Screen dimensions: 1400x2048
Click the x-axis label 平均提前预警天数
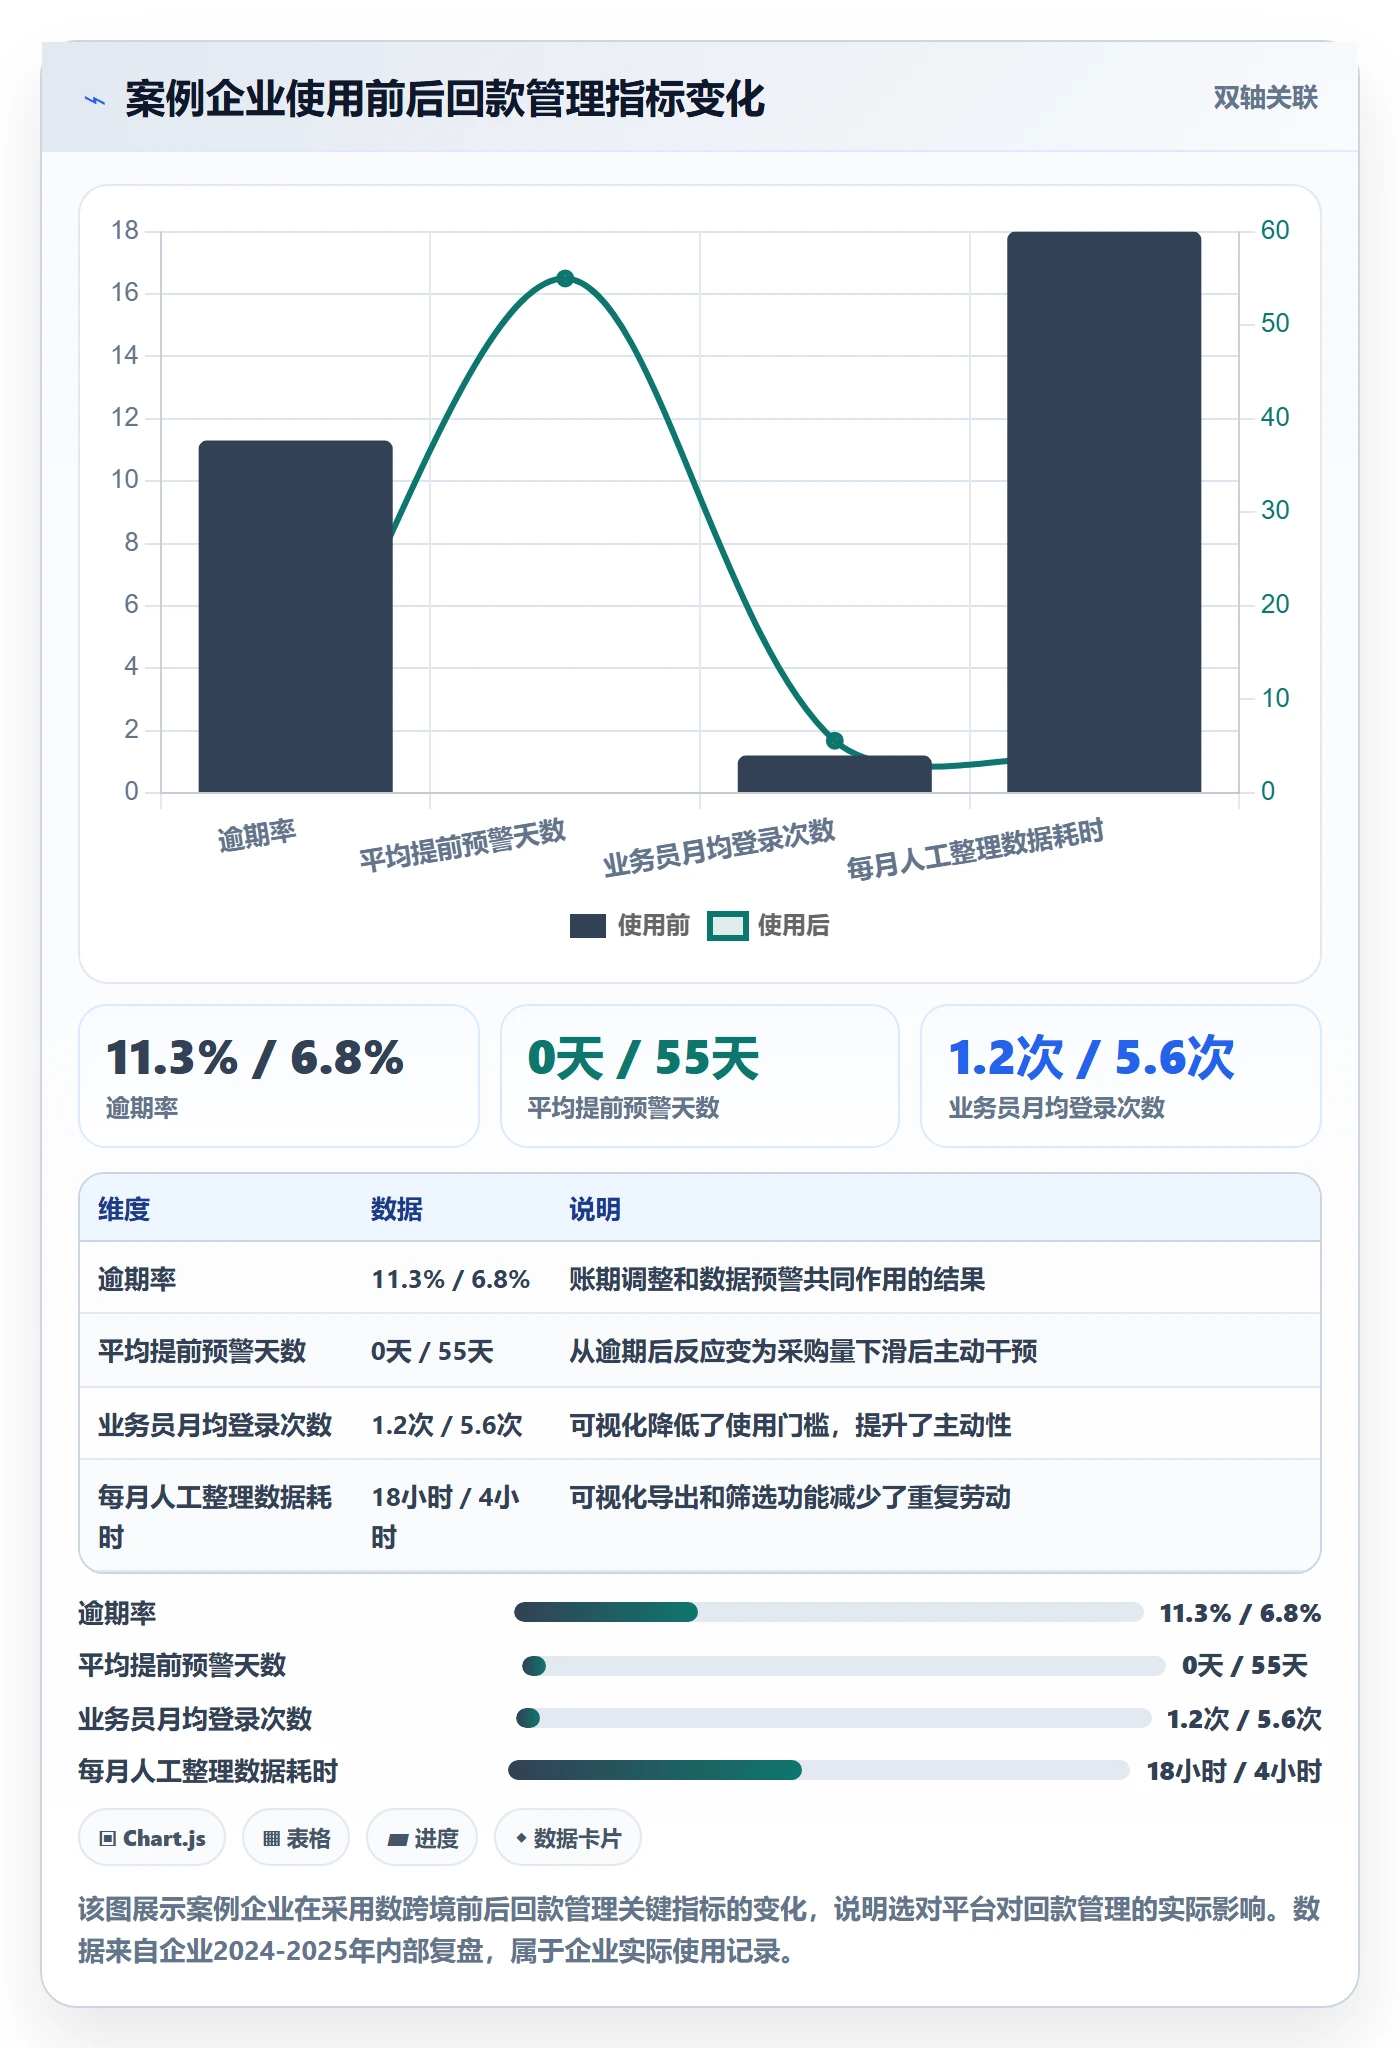click(462, 845)
